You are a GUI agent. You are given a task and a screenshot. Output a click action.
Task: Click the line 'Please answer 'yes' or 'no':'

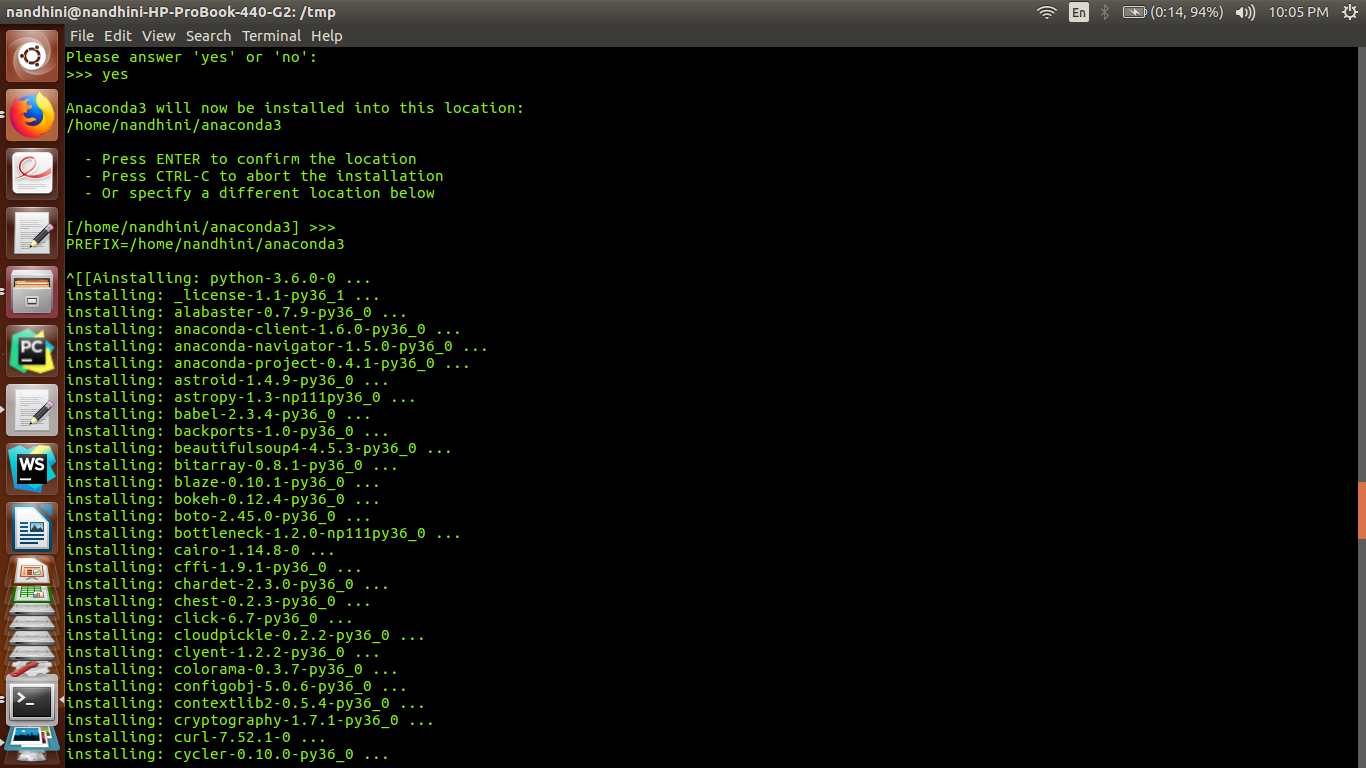[x=191, y=57]
